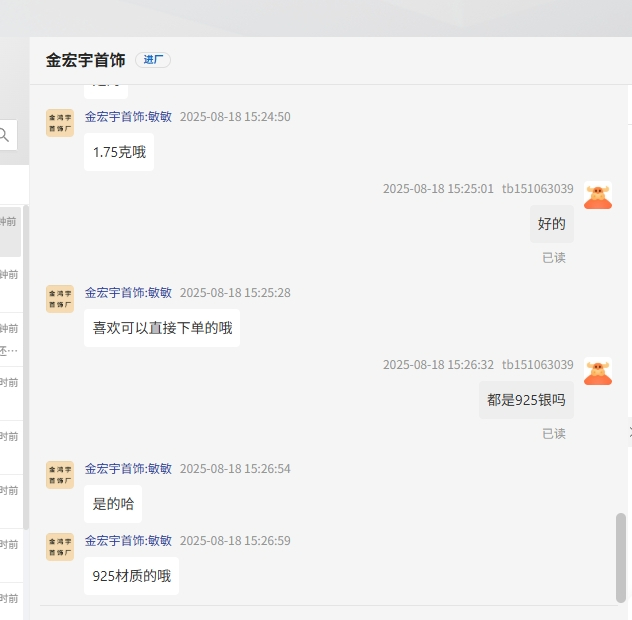The height and width of the screenshot is (620, 632).
Task: Click the 进厂 tag beside shop name
Action: pyautogui.click(x=153, y=60)
